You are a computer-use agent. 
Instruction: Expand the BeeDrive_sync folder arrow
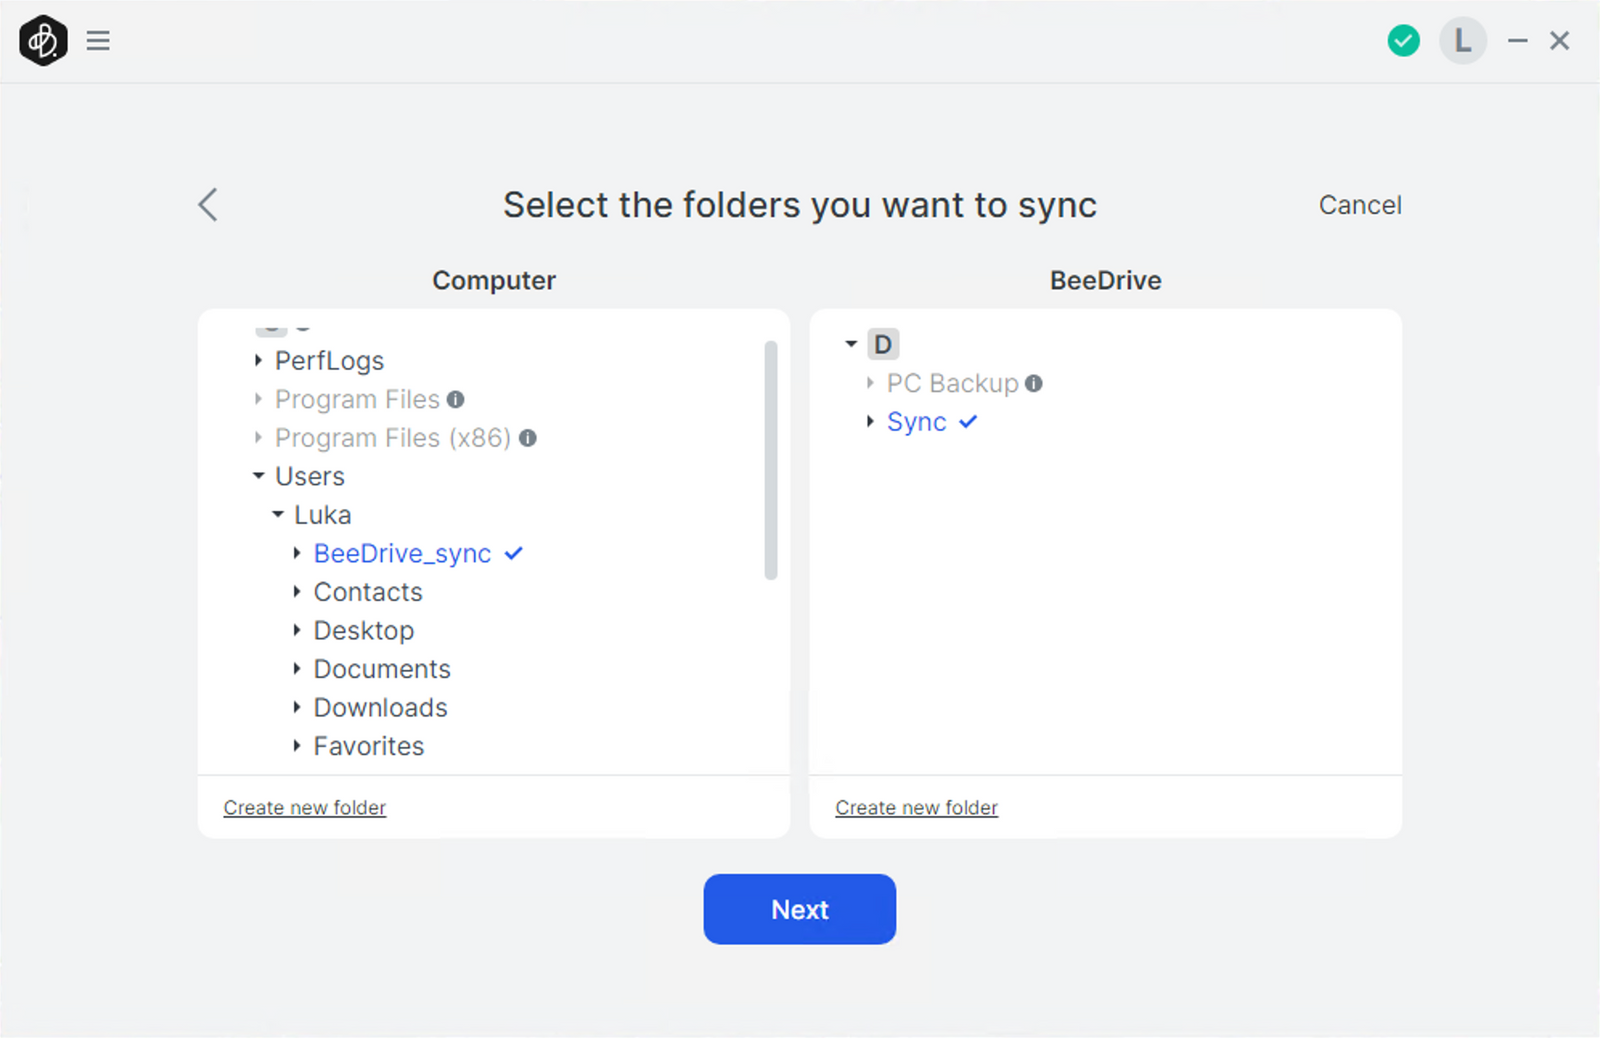[x=297, y=553]
